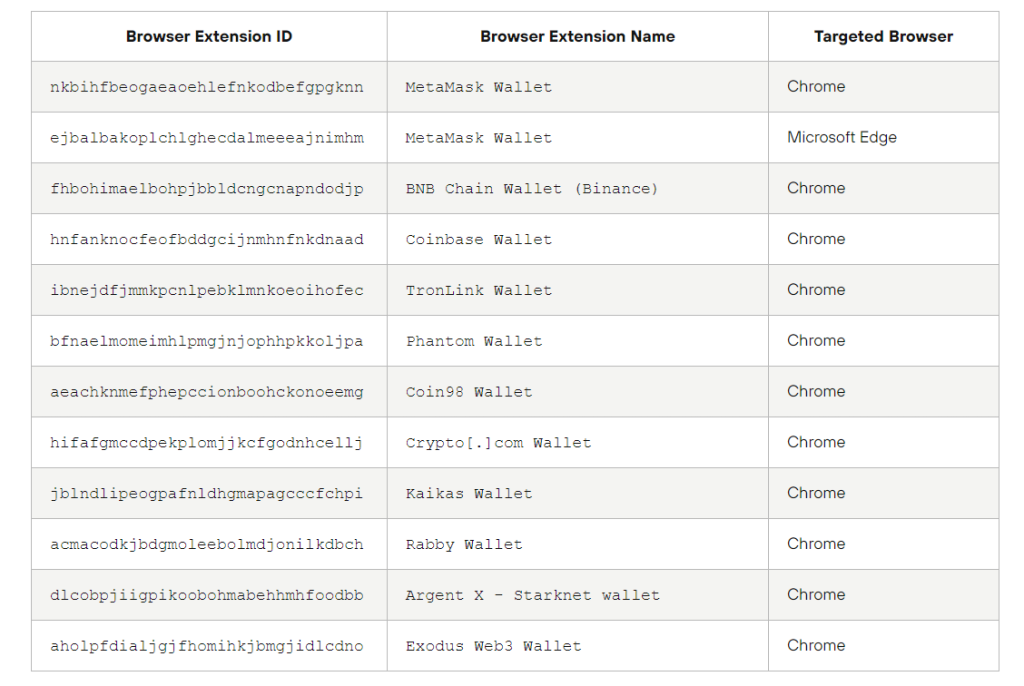Click the Browser Extension ID column header
The image size is (1024, 686).
[x=209, y=36]
